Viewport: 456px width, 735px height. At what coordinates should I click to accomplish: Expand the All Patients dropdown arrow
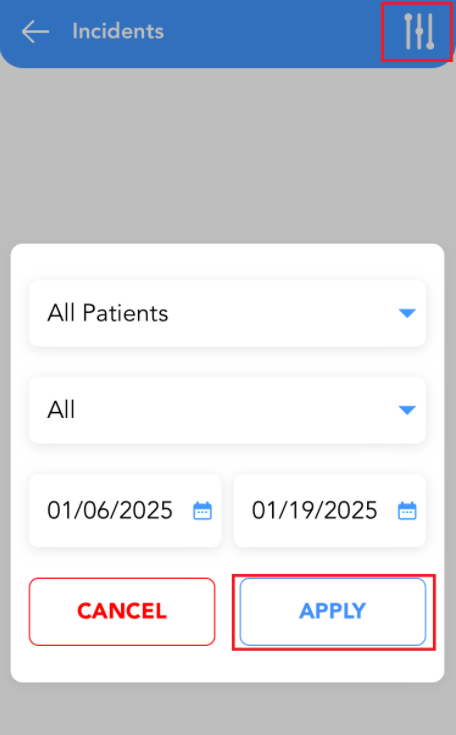point(407,313)
